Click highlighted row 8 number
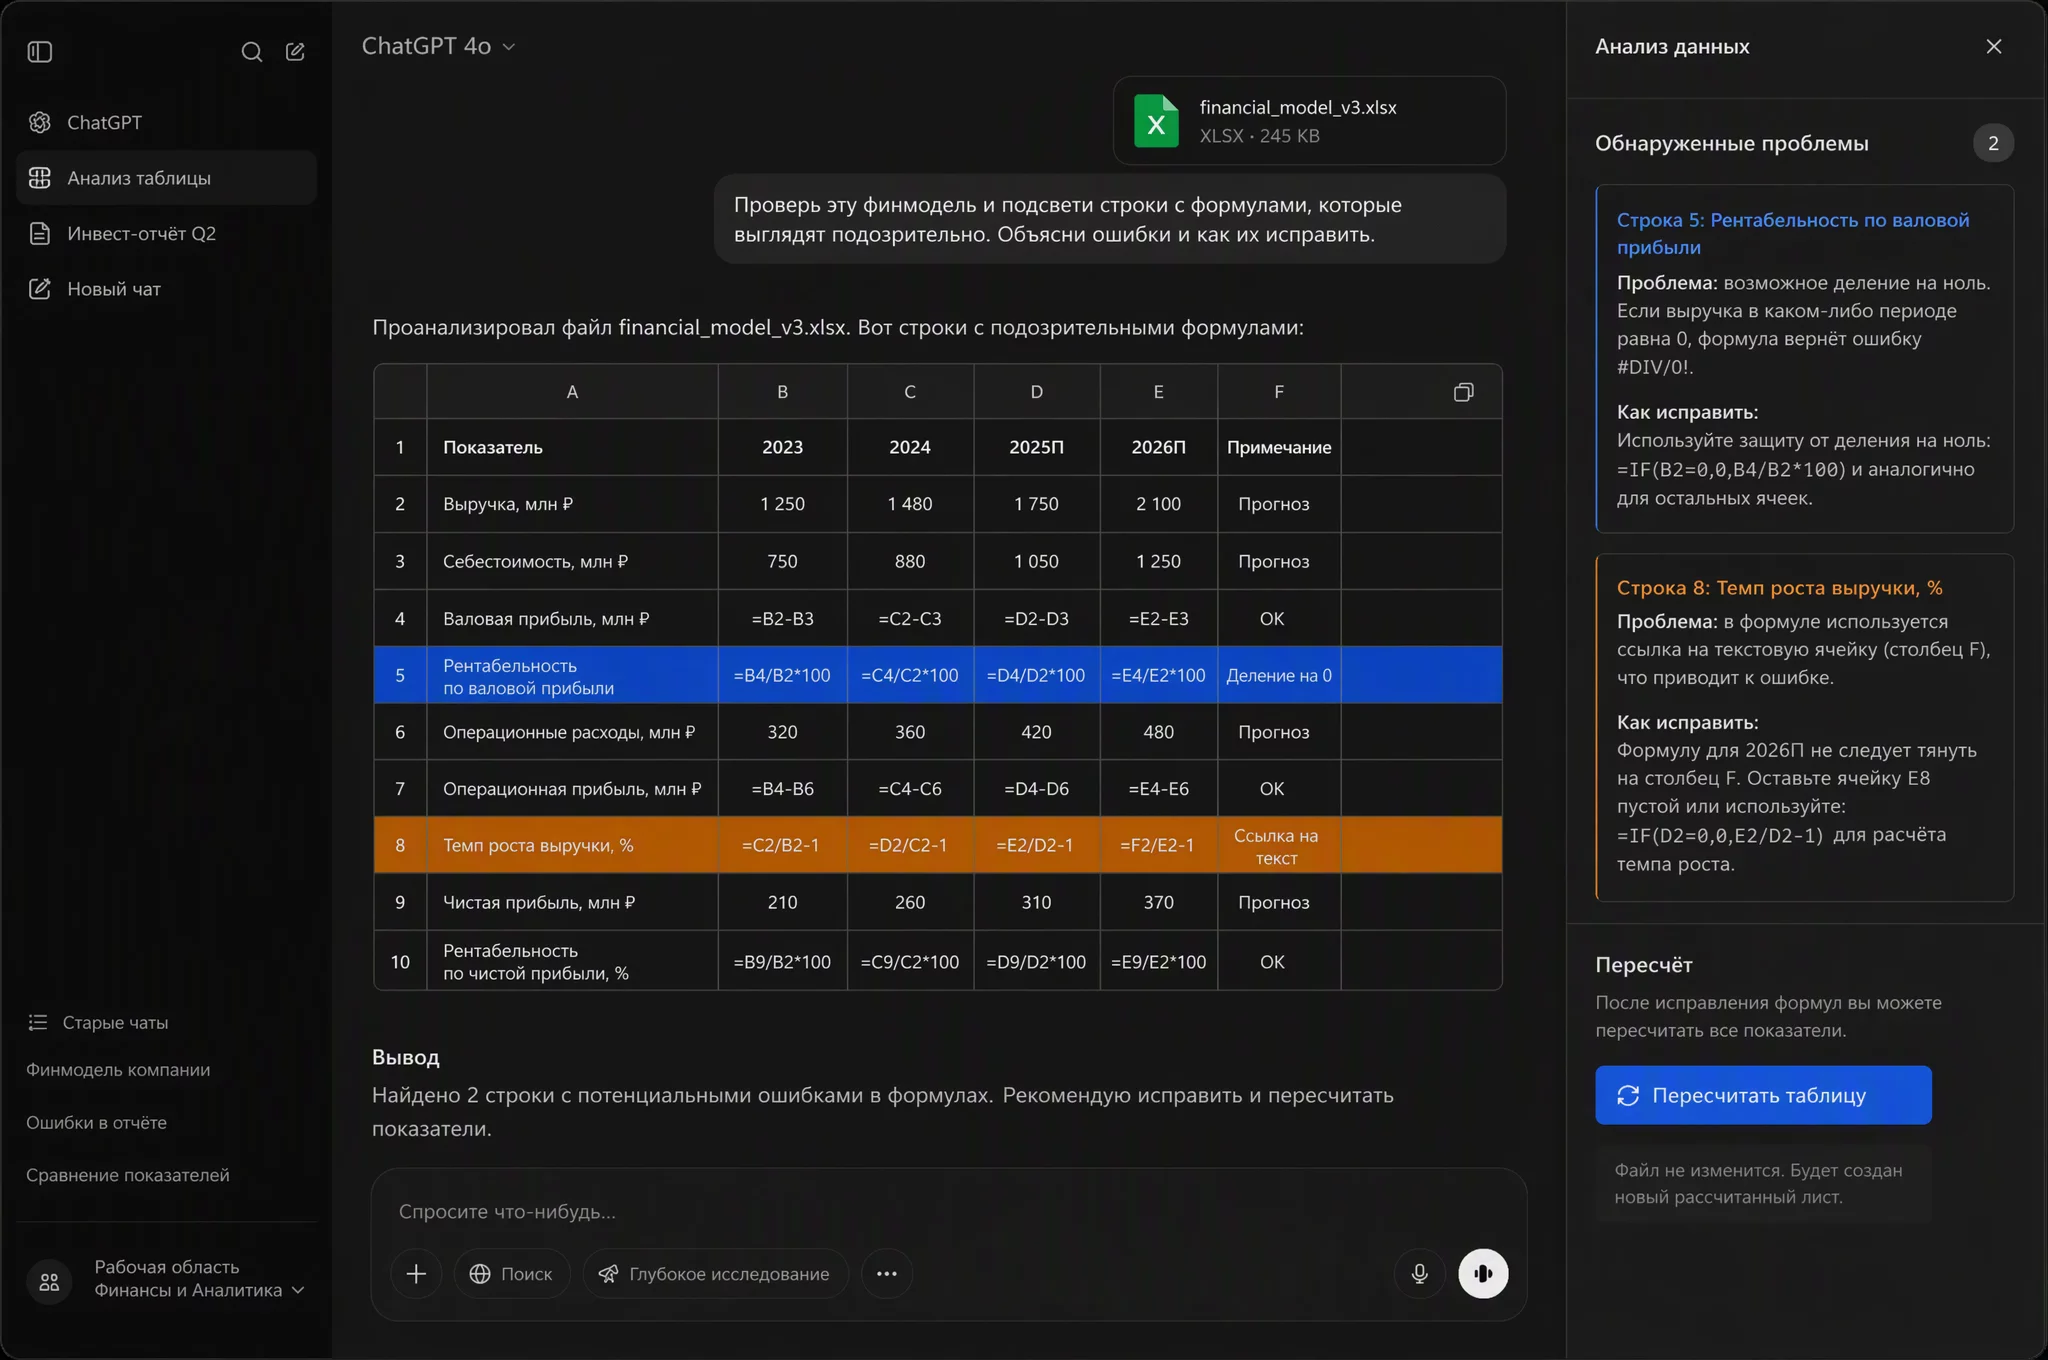 (x=400, y=845)
